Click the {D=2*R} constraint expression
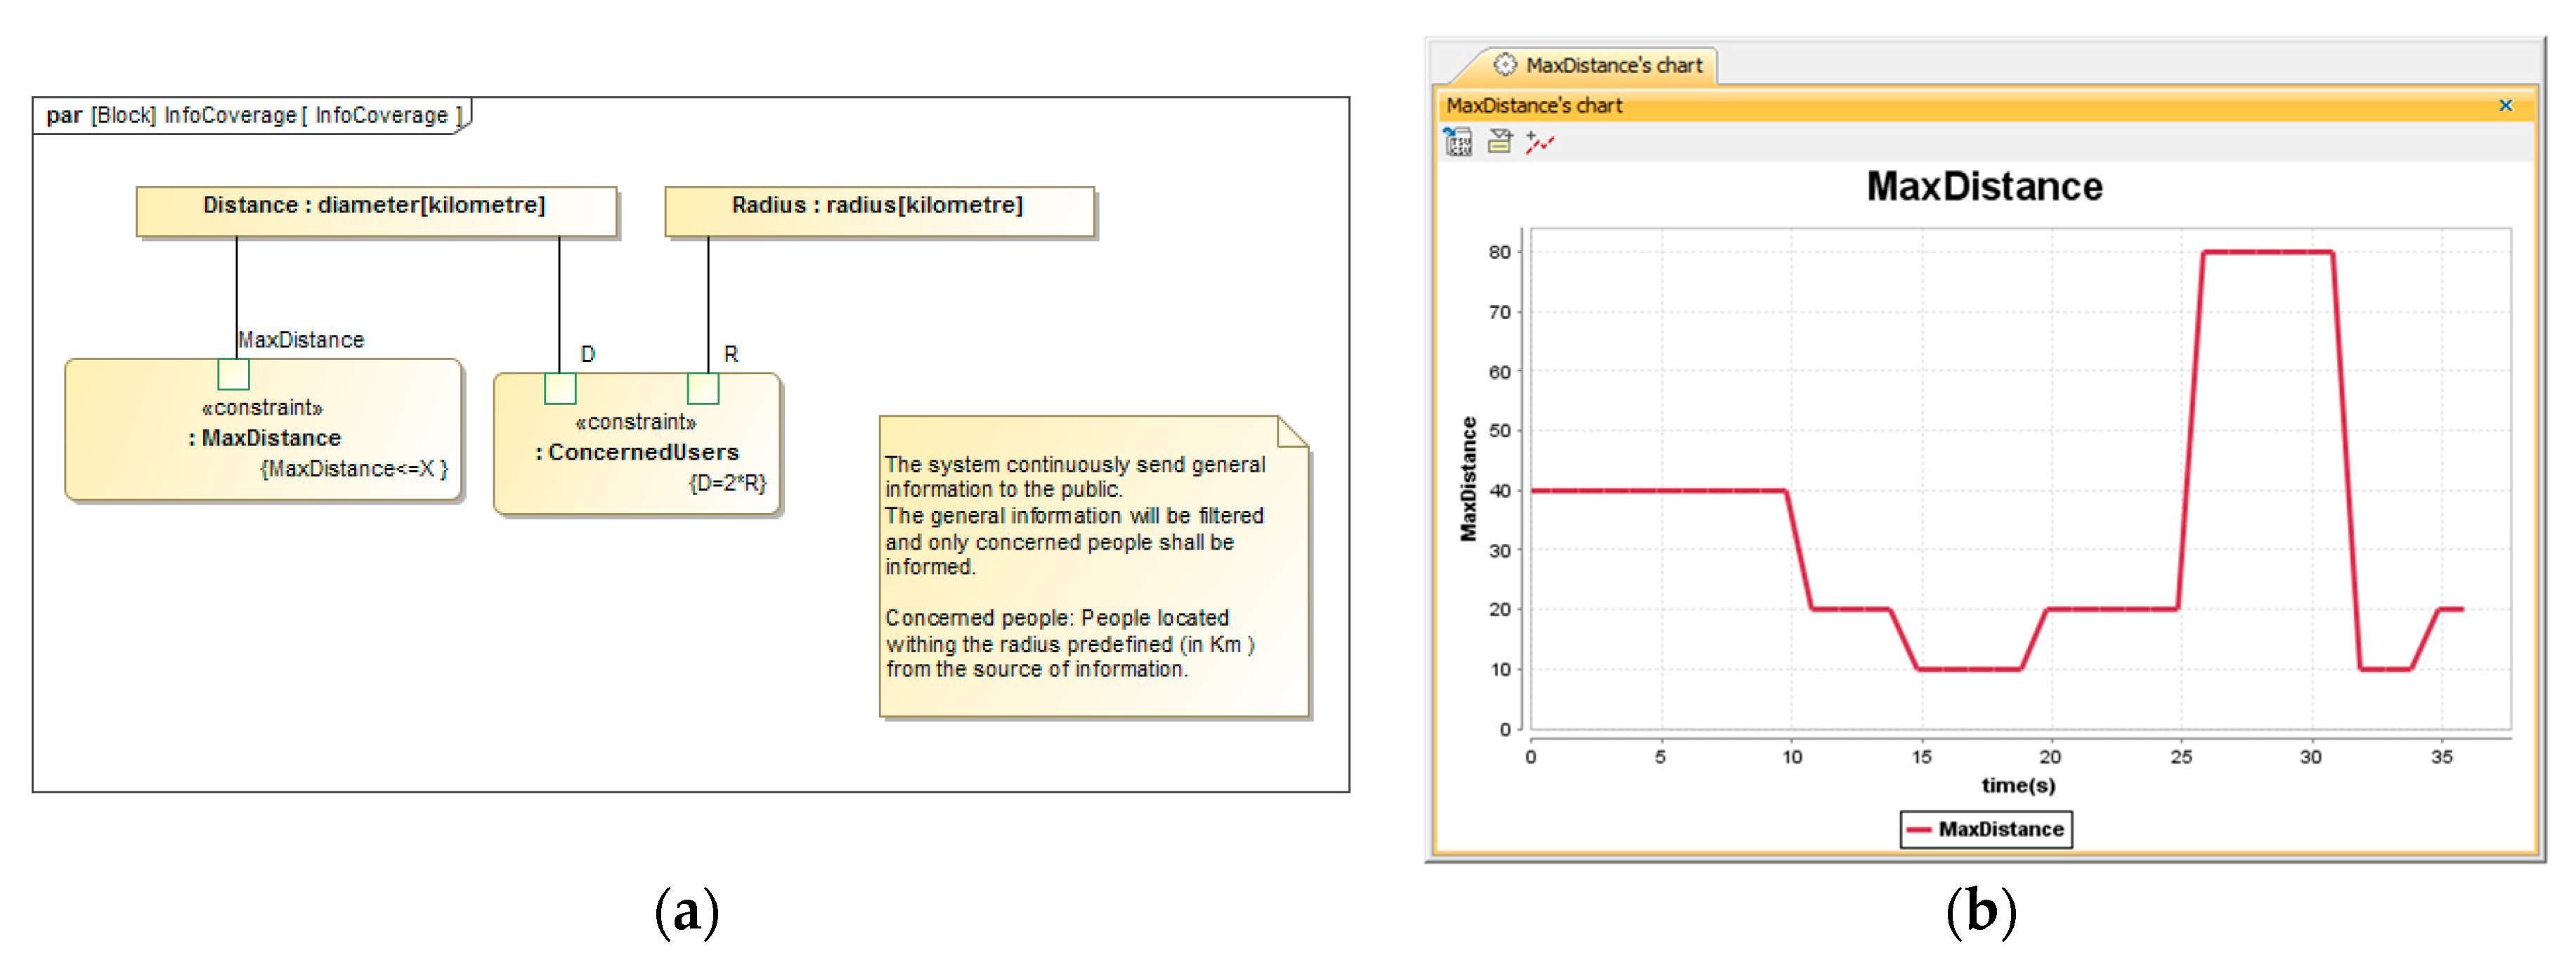The height and width of the screenshot is (958, 2576). 727,483
